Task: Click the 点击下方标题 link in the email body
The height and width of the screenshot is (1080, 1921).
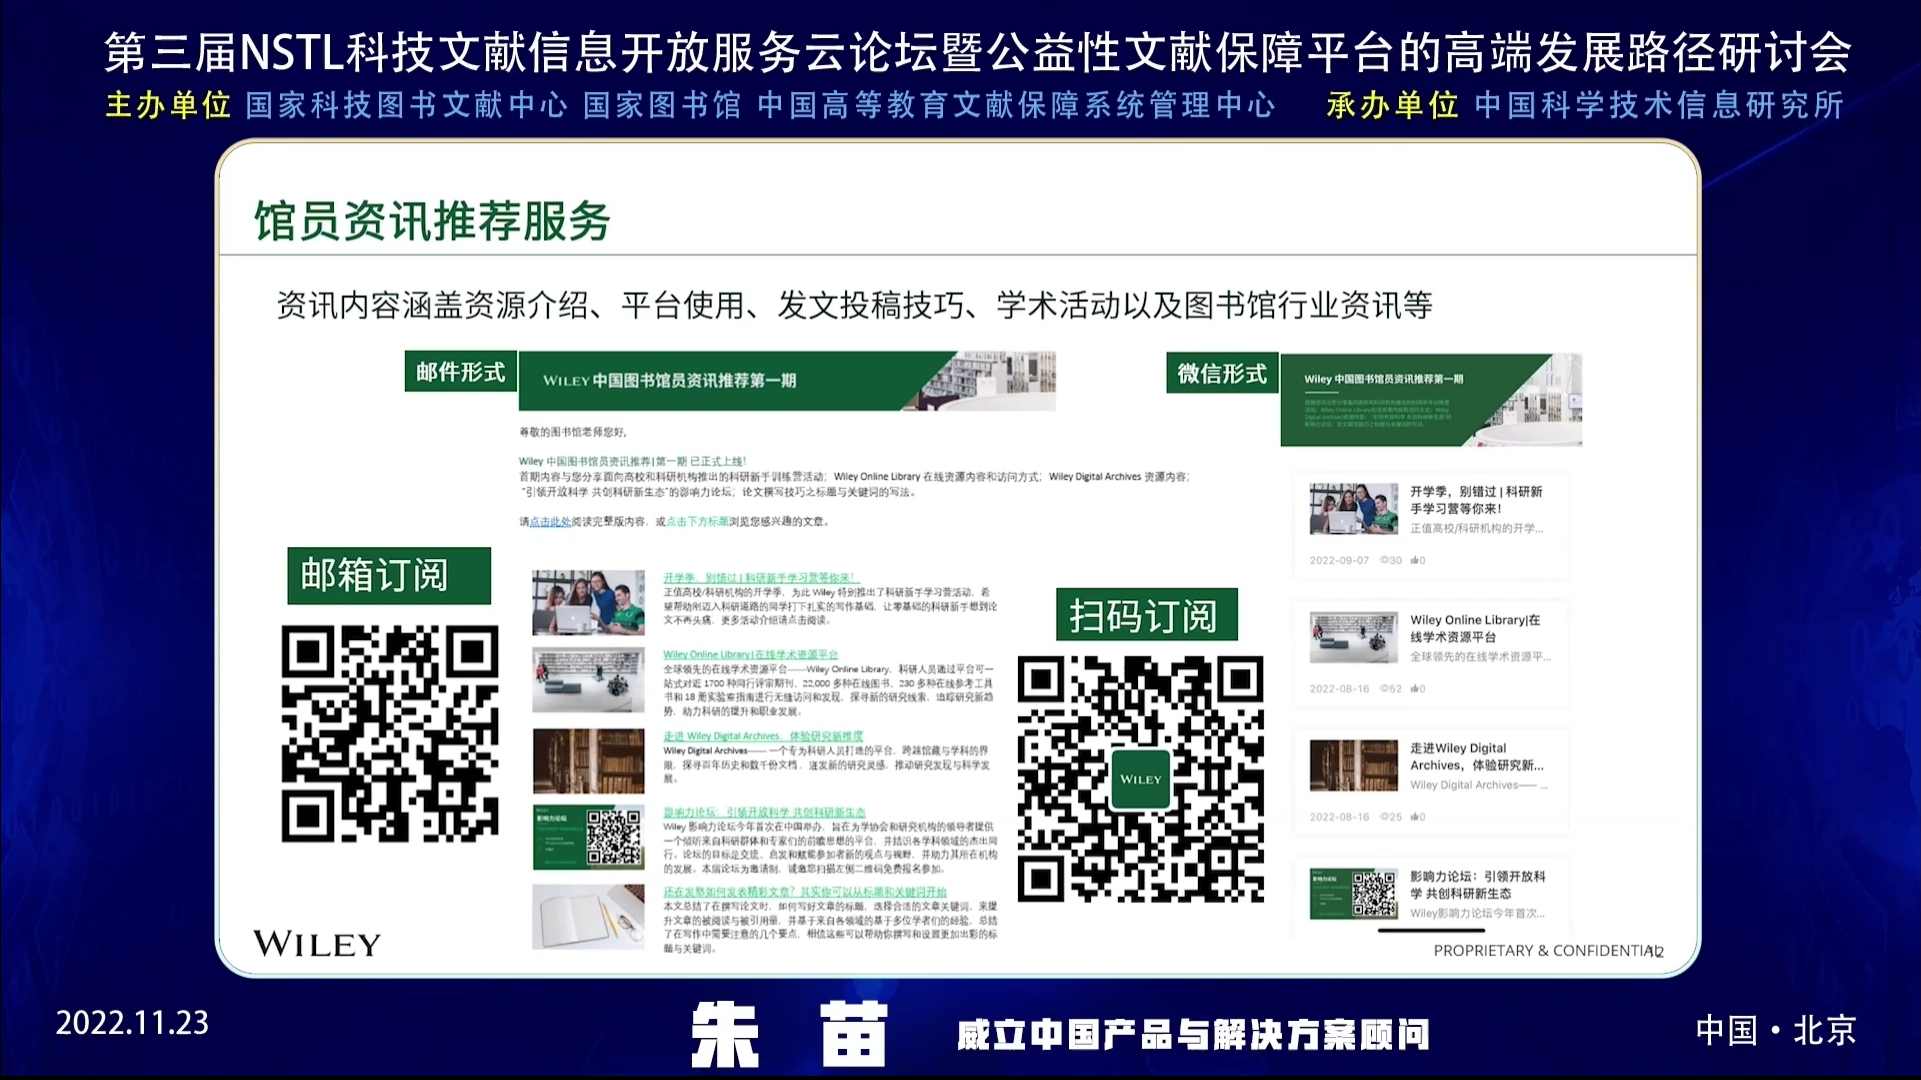Action: [x=697, y=522]
